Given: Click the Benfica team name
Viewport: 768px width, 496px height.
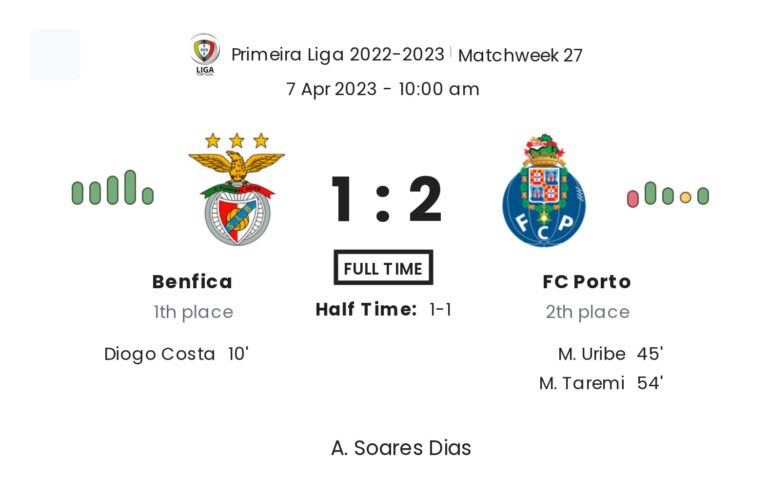Looking at the screenshot, I should 192,282.
